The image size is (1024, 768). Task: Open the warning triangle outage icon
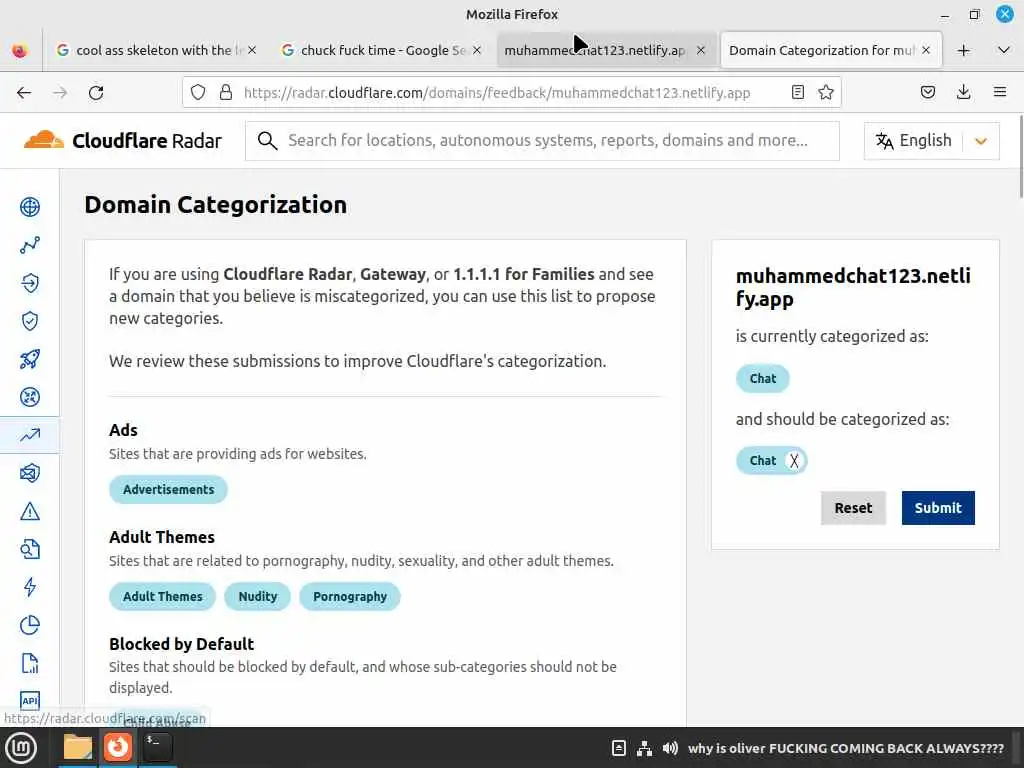[x=29, y=511]
